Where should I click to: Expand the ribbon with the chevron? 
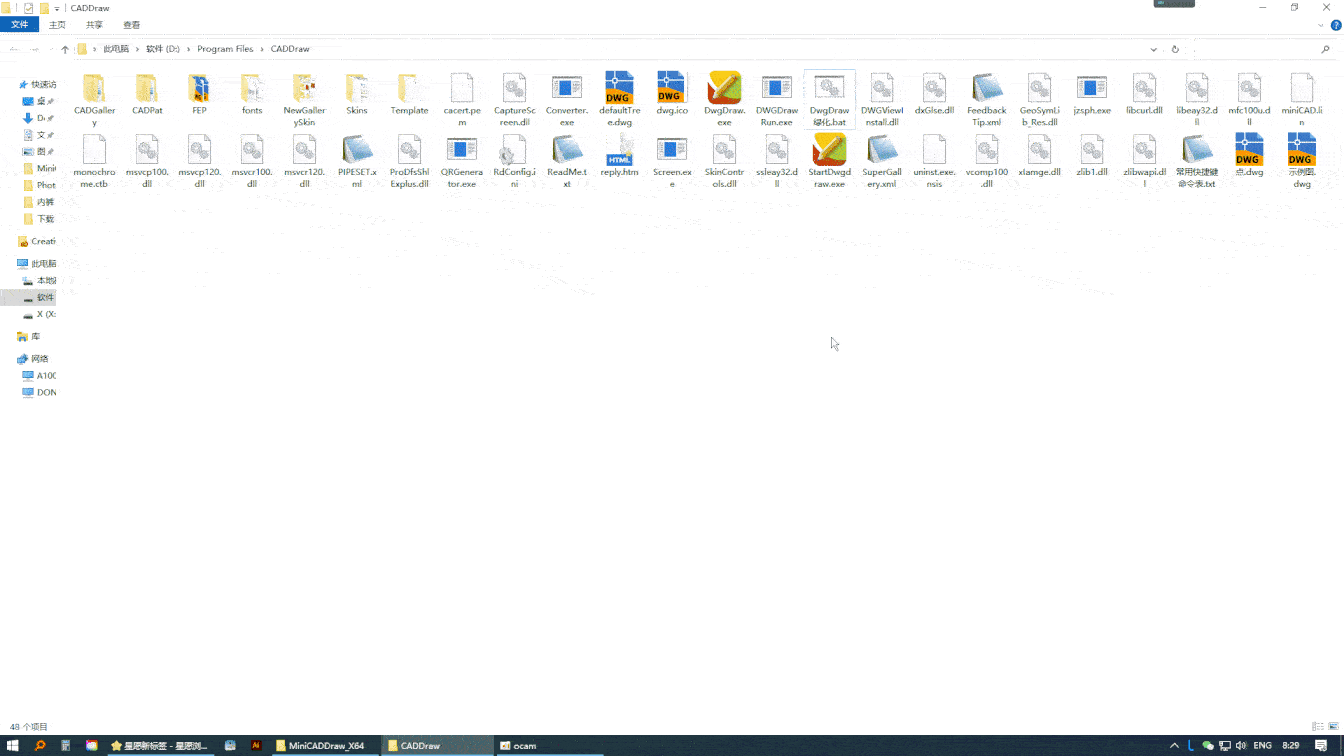(1323, 25)
